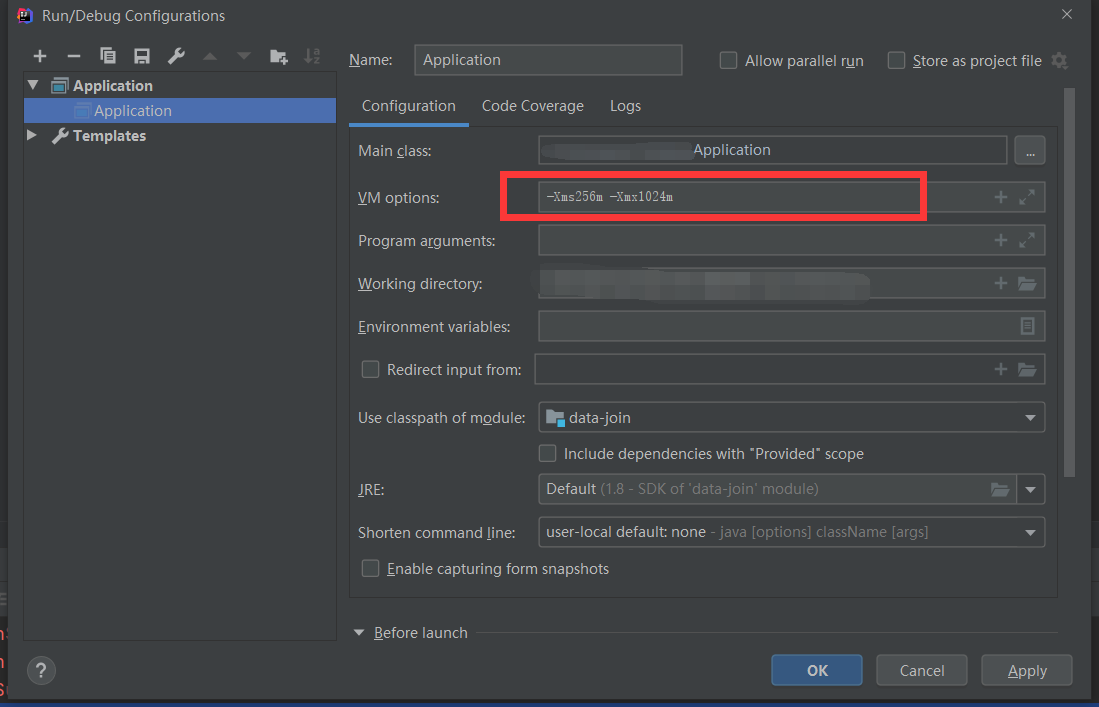Enable Allow parallel run checkbox
The width and height of the screenshot is (1099, 707).
728,61
